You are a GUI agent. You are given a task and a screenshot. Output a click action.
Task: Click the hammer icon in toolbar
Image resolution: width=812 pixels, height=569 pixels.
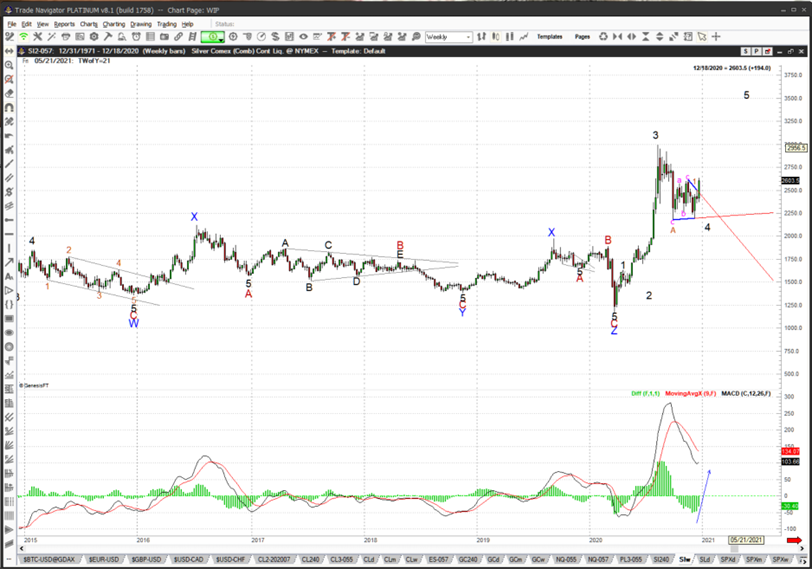coord(108,37)
